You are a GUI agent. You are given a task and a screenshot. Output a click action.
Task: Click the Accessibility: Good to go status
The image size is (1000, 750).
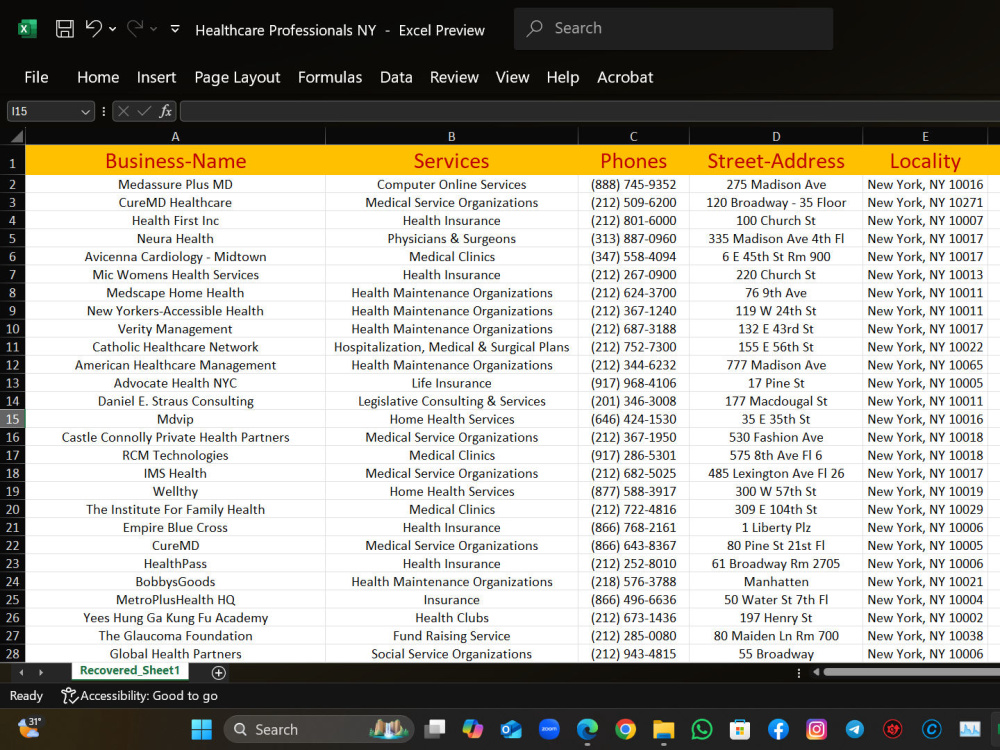(140, 696)
